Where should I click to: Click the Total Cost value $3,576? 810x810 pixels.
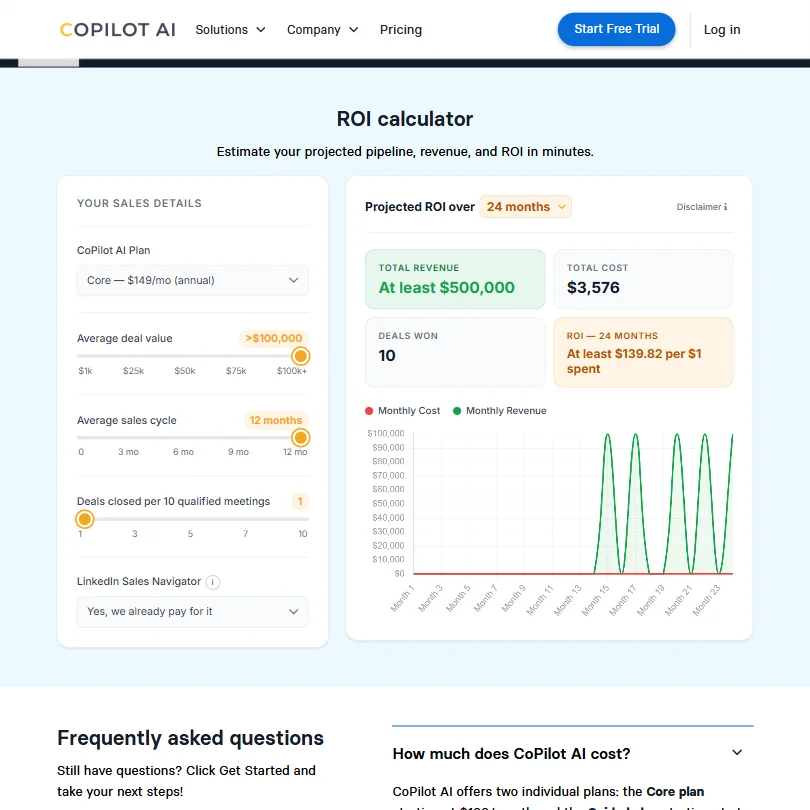pos(593,287)
